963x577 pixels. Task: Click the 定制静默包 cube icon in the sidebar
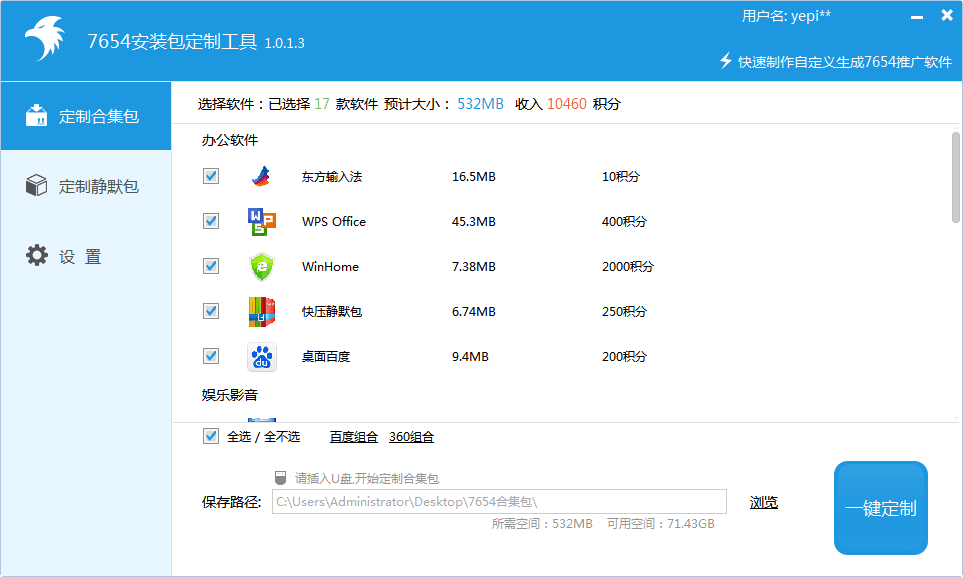(36, 185)
